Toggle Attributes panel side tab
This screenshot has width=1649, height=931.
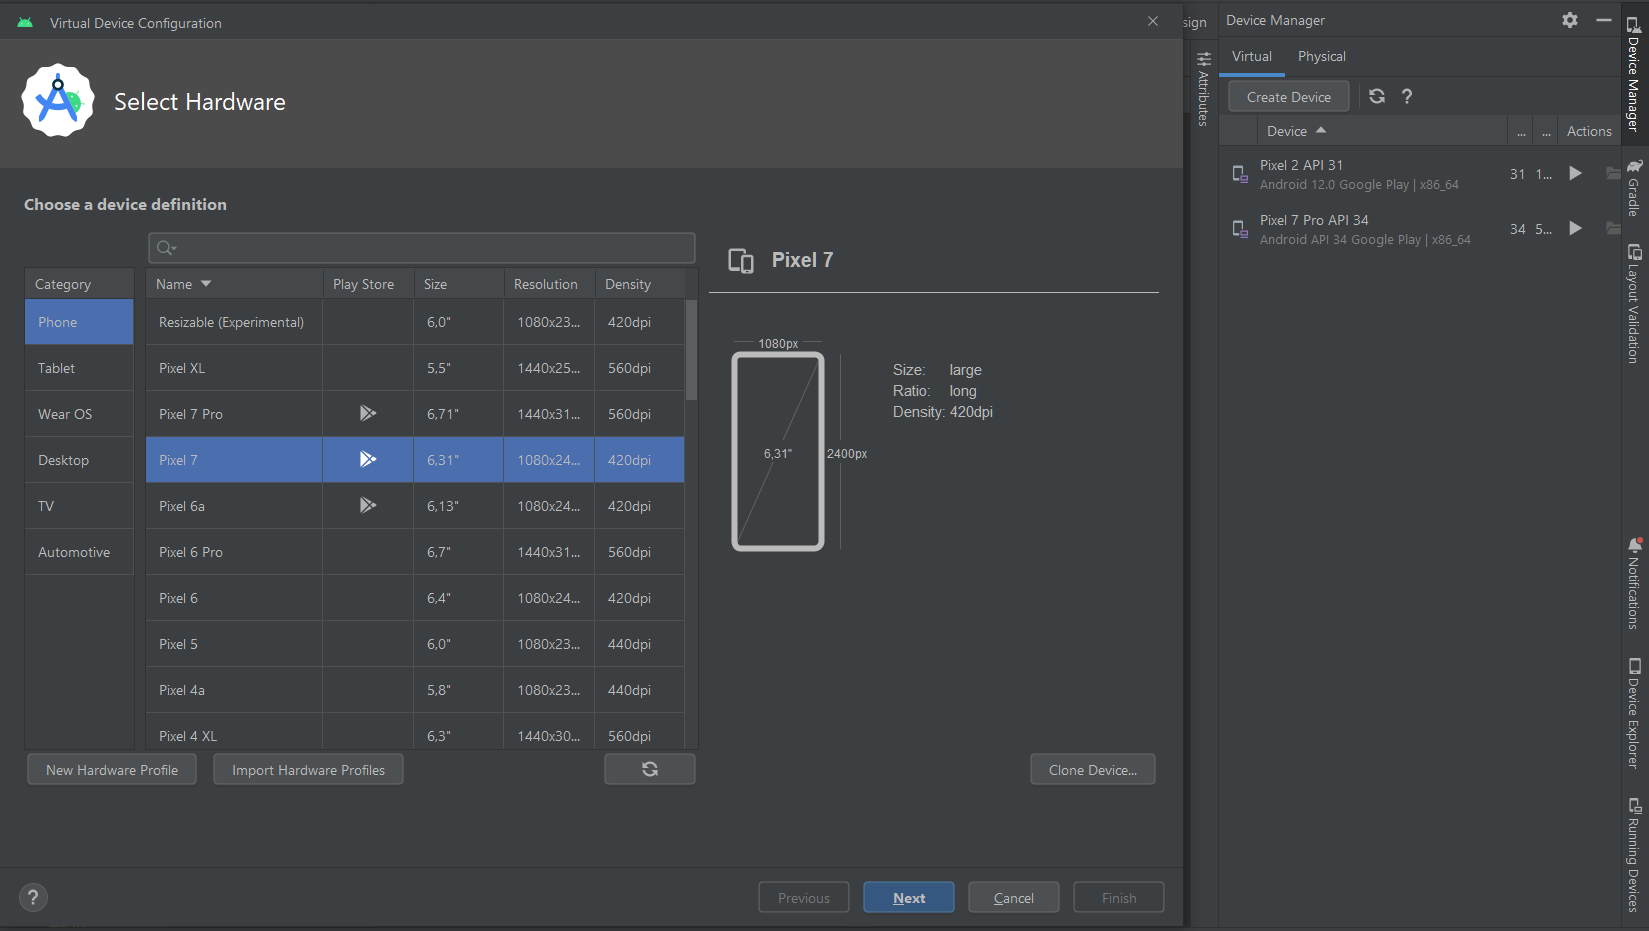click(x=1204, y=89)
